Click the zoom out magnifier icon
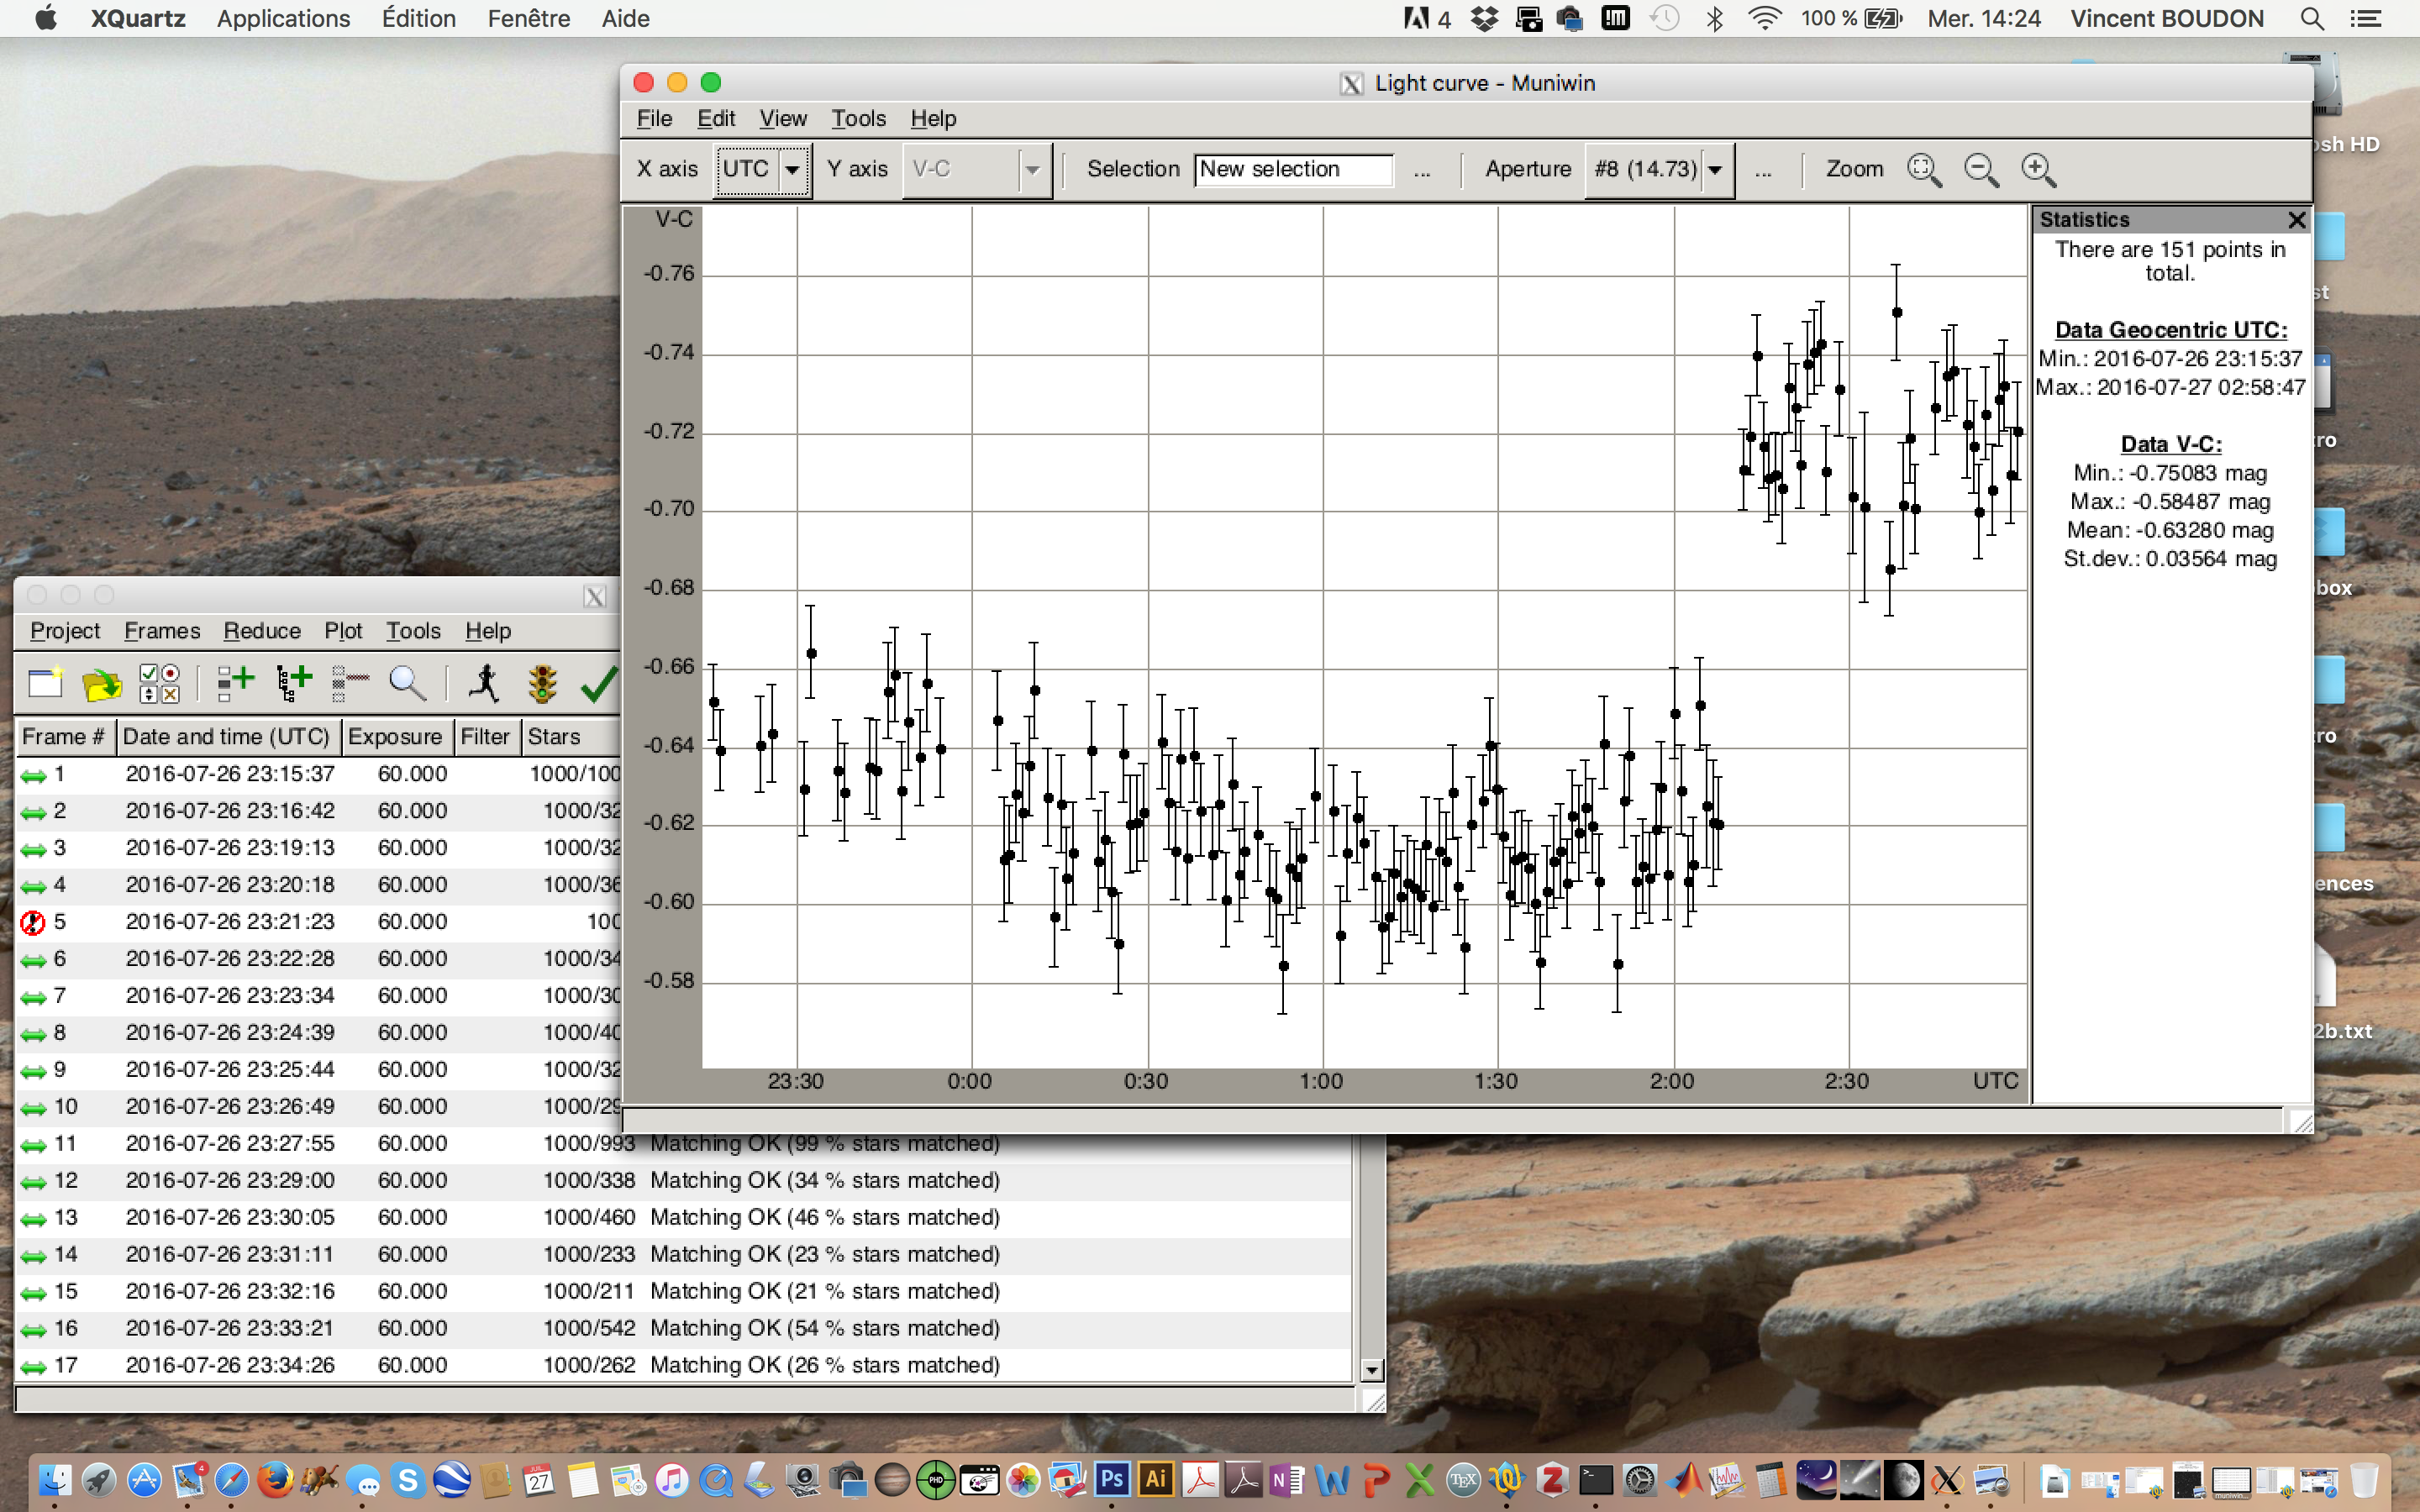The image size is (2420, 1512). click(x=1980, y=169)
